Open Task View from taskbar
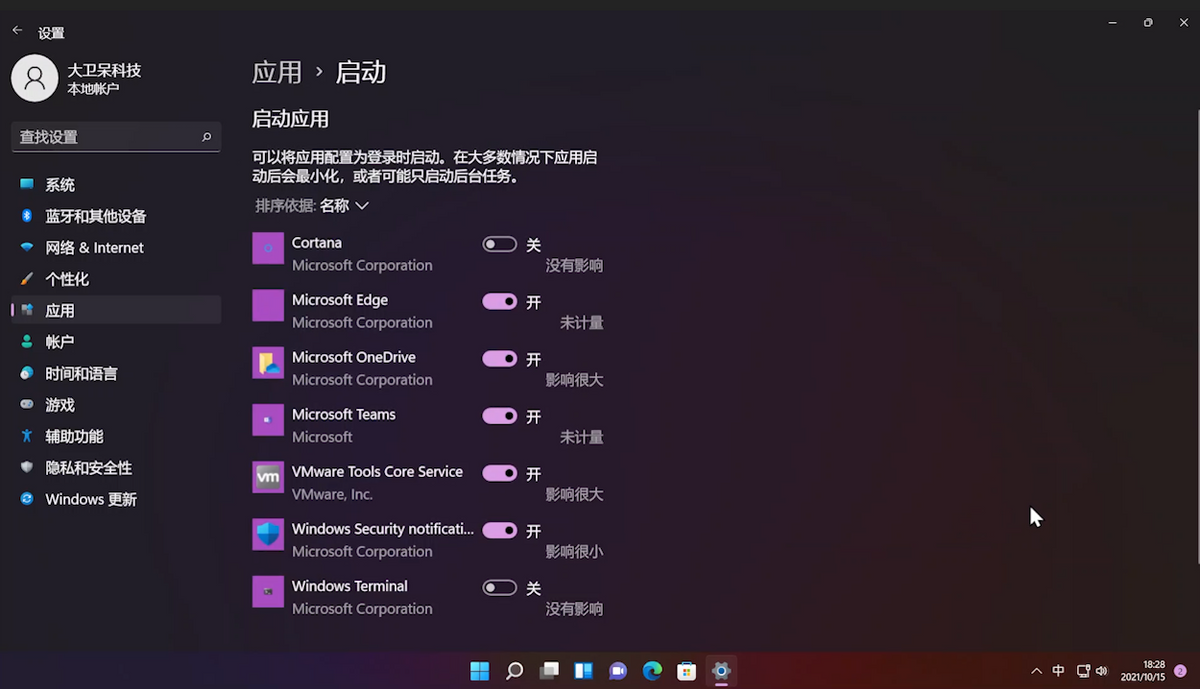The image size is (1200, 689). point(549,670)
